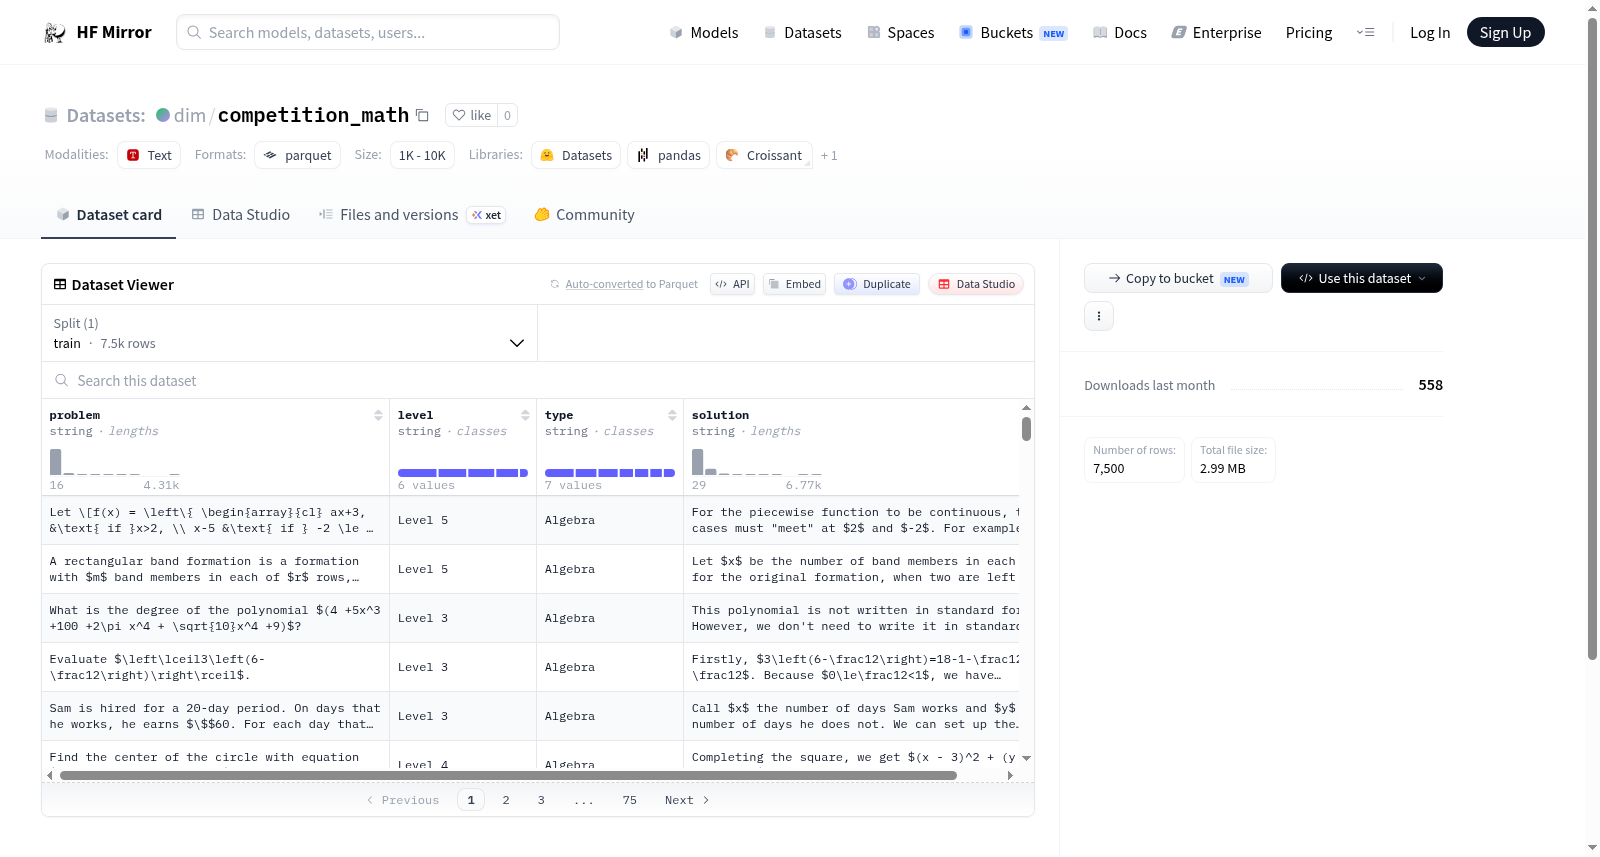Open Docs in the top navigation

click(1120, 32)
